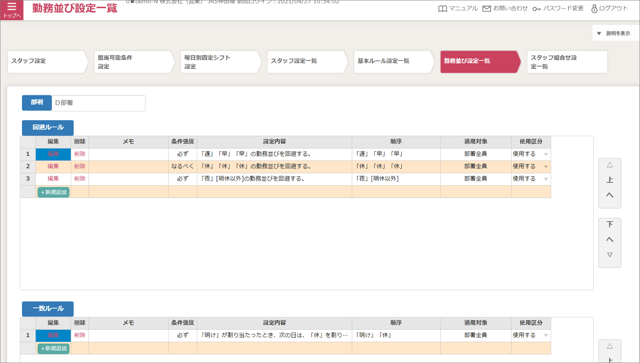This screenshot has height=363, width=640.
Task: Select 順序 cell 「休」「休」「休」
Action: pyautogui.click(x=396, y=166)
